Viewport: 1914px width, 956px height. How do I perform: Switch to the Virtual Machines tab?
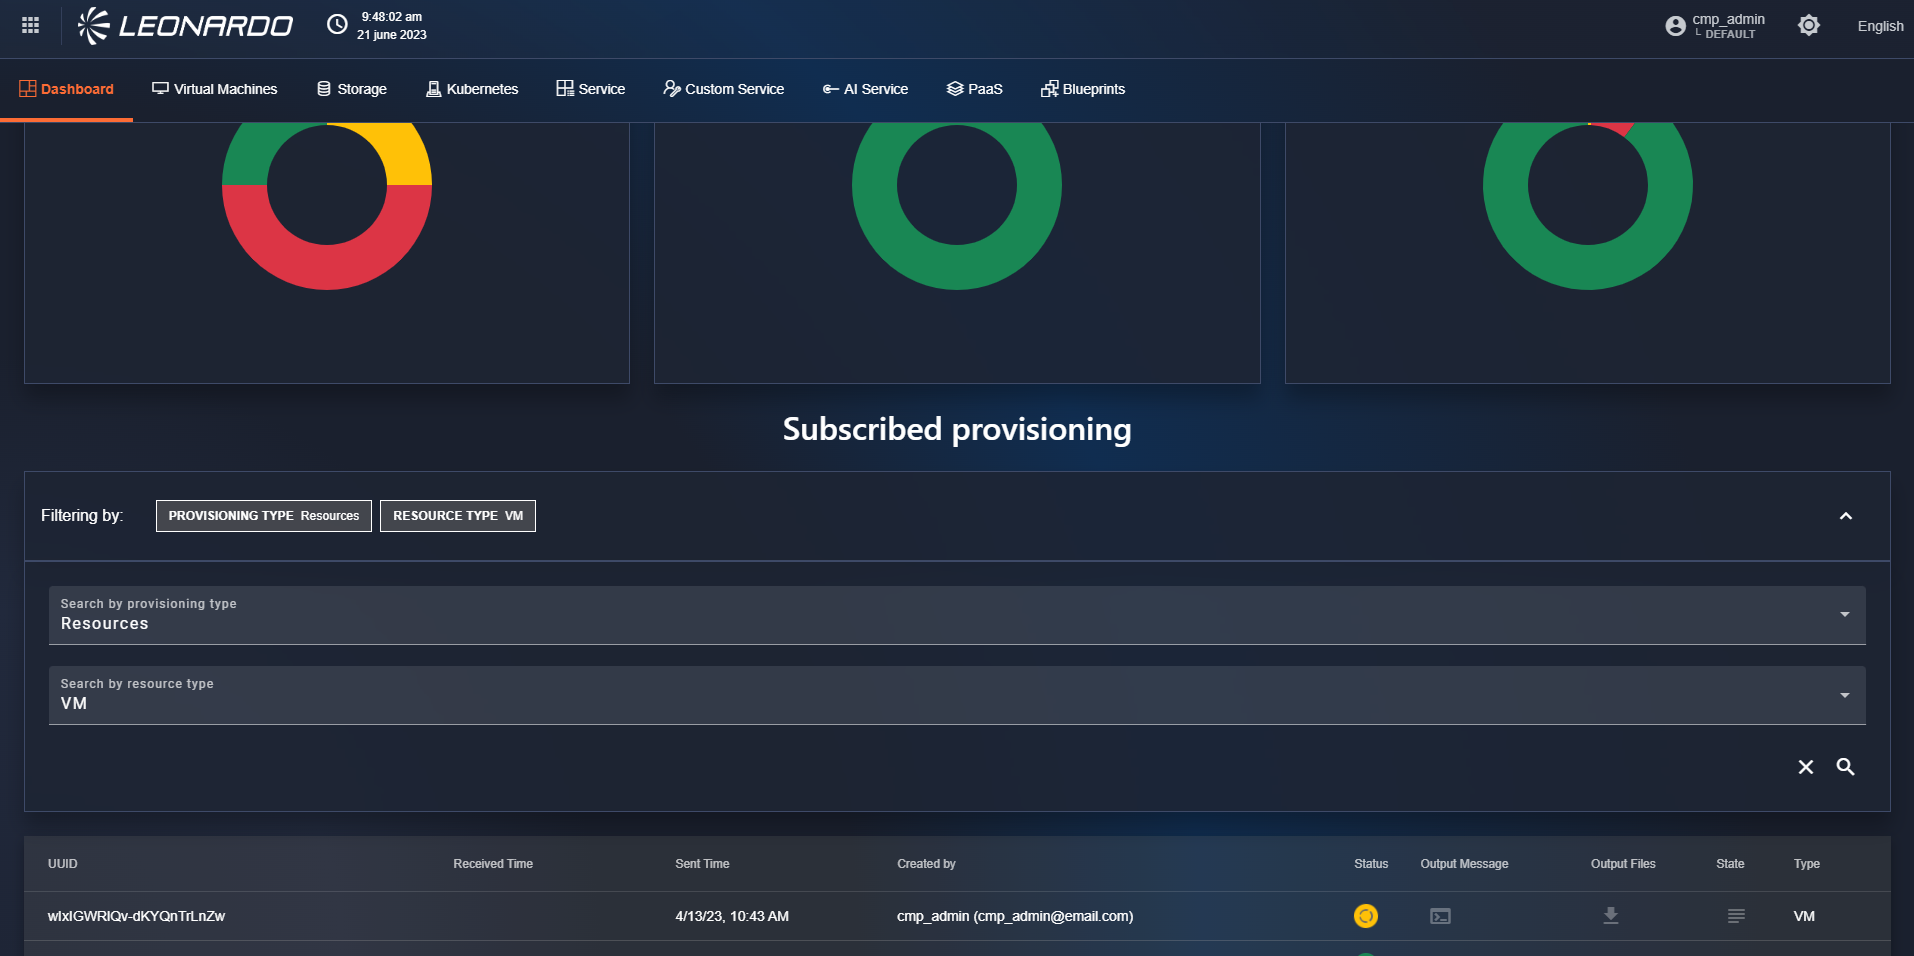coord(215,89)
